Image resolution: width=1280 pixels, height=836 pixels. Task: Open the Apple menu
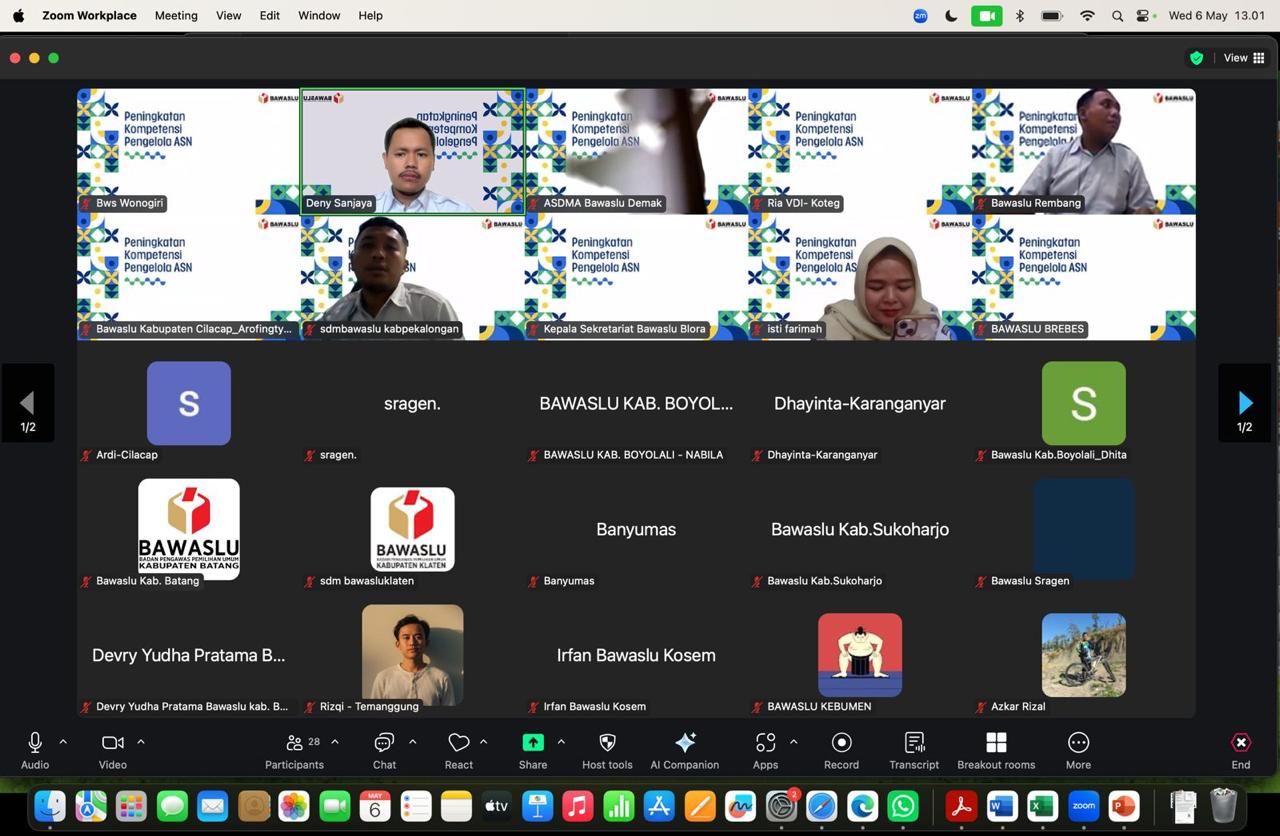coord(18,16)
